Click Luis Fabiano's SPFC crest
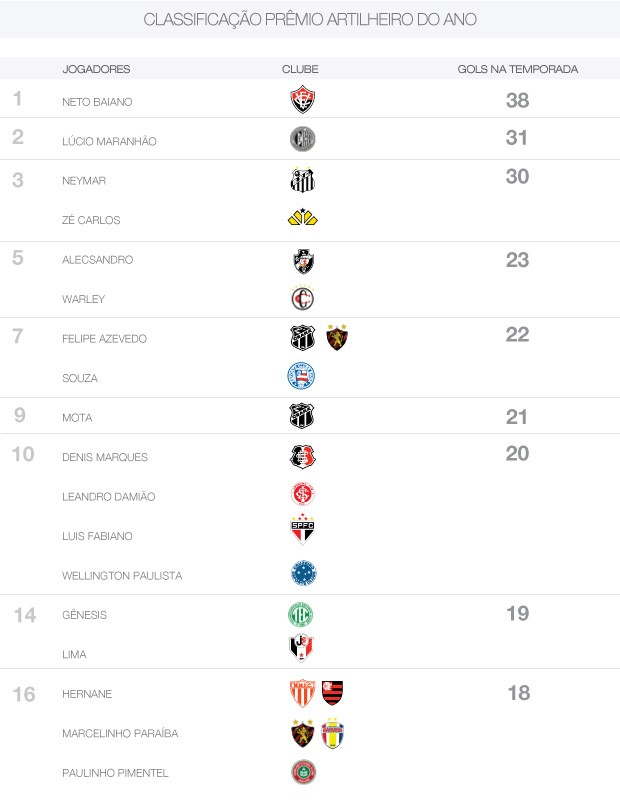The image size is (620, 800). [302, 531]
